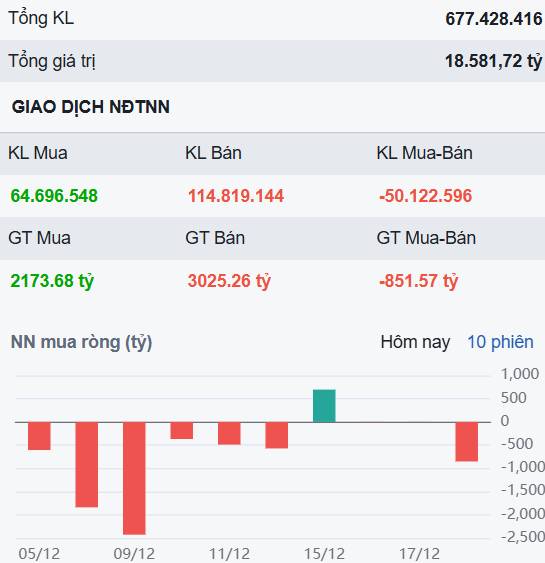Click net volume -50.122.596
This screenshot has height=563, width=545.
coord(425,196)
